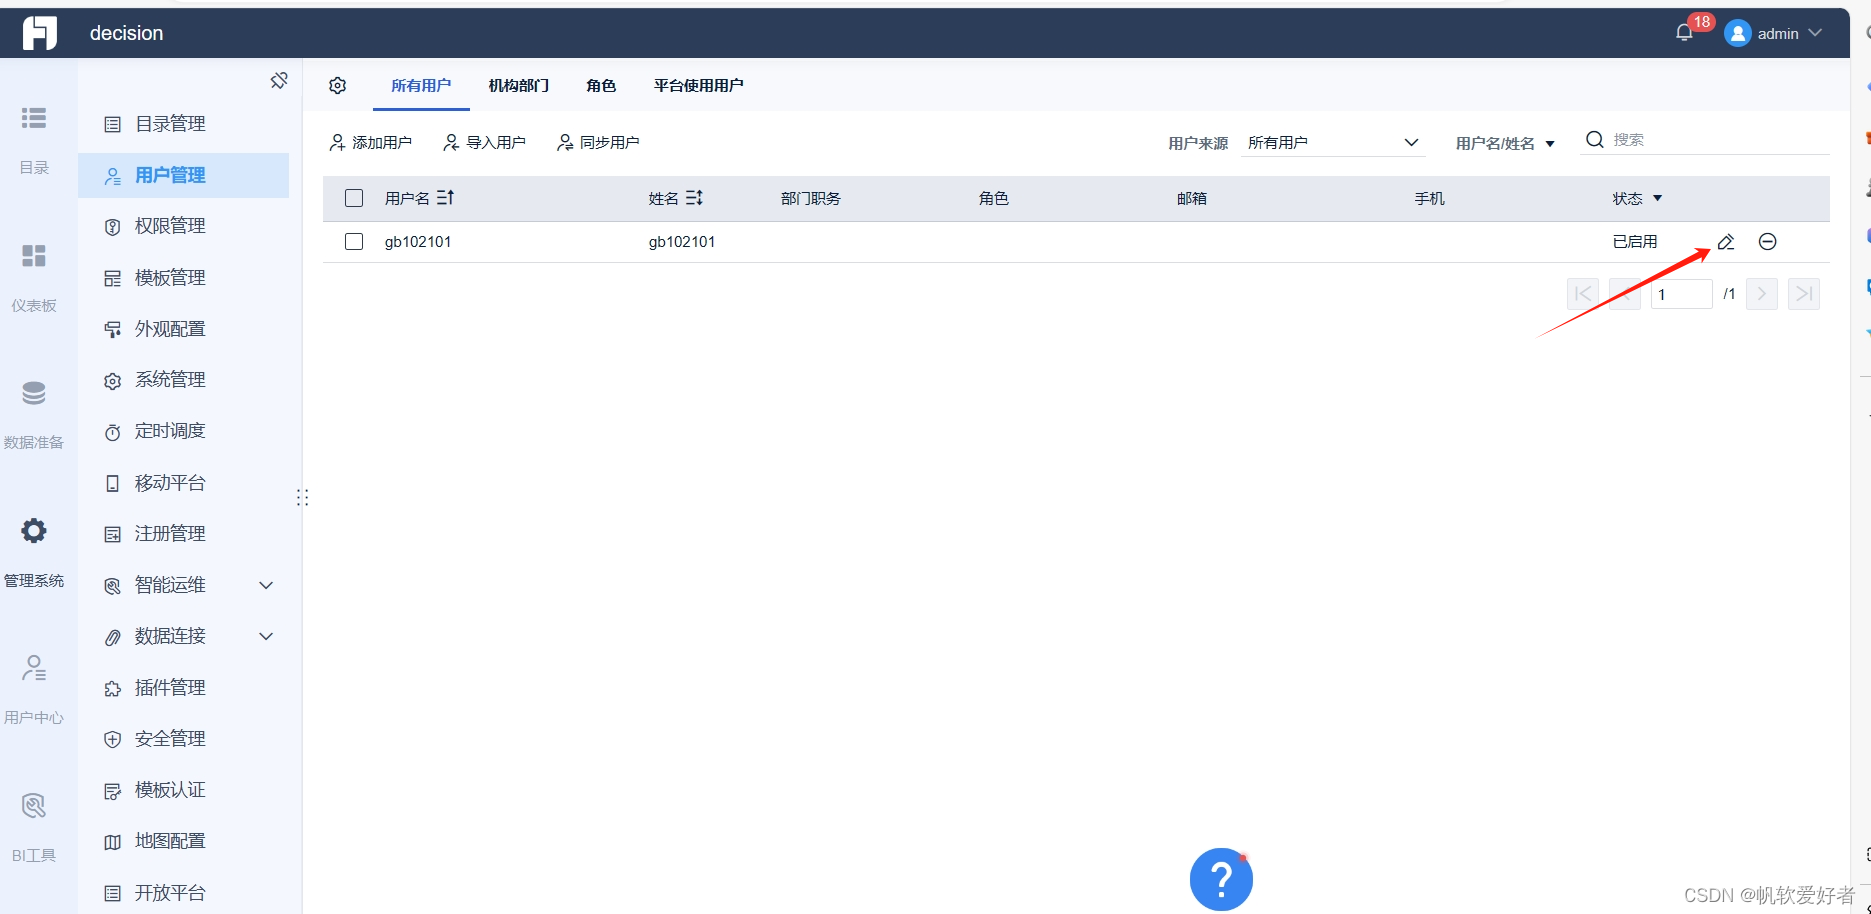The image size is (1871, 914).
Task: Open 移动平台 in the side menu
Action: point(184,483)
